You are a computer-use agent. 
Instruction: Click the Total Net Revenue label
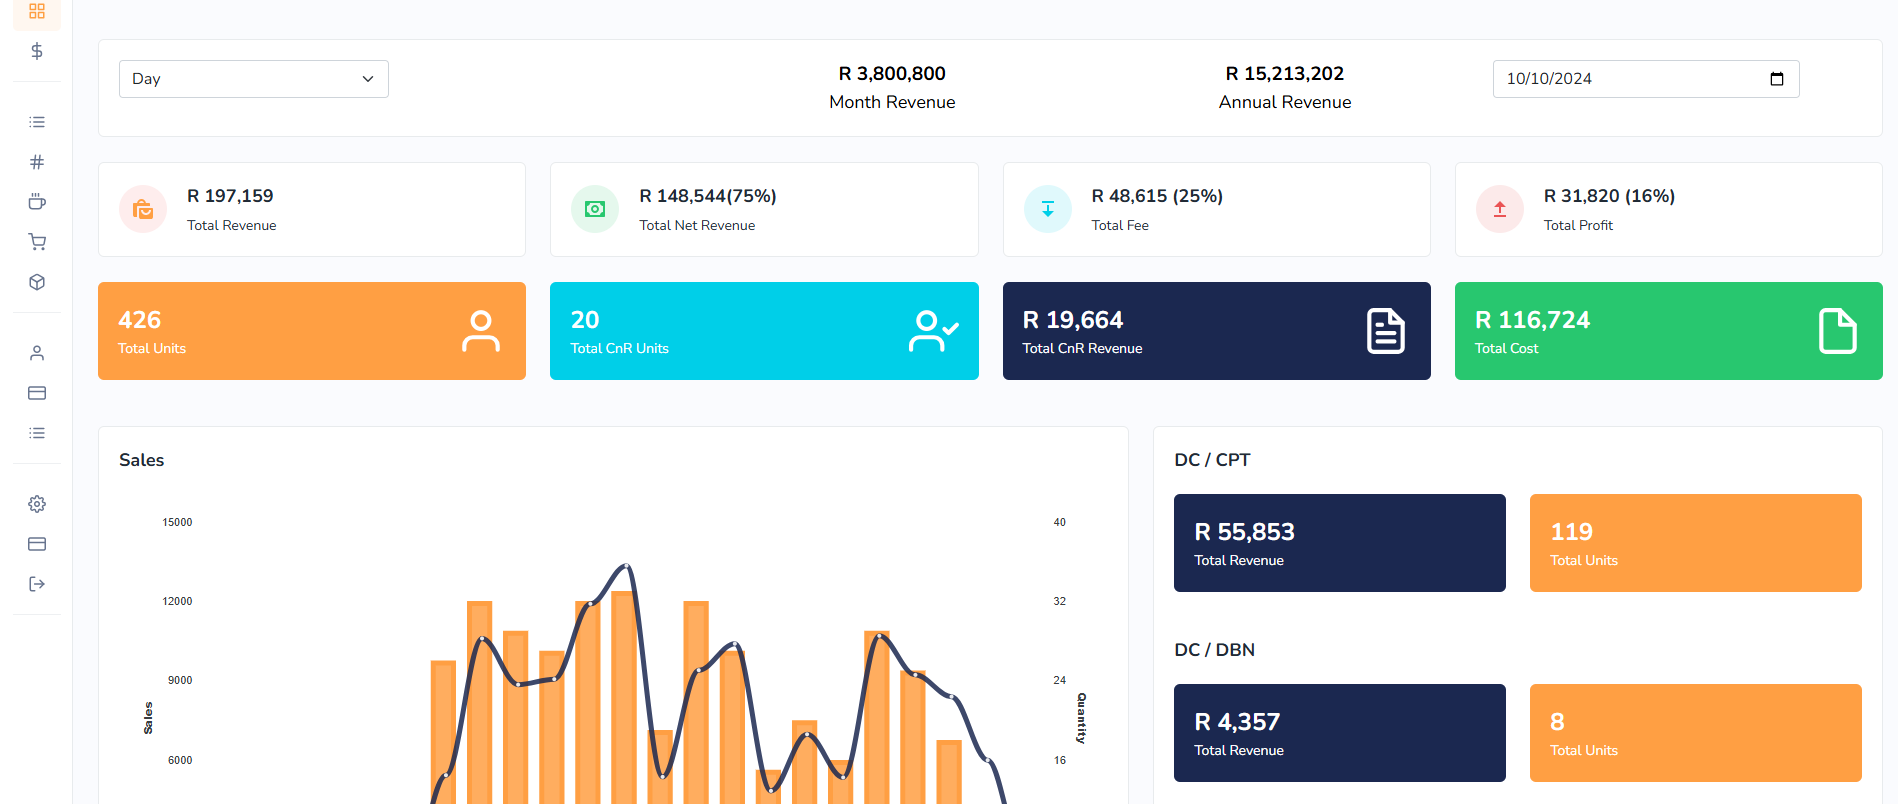coord(697,226)
